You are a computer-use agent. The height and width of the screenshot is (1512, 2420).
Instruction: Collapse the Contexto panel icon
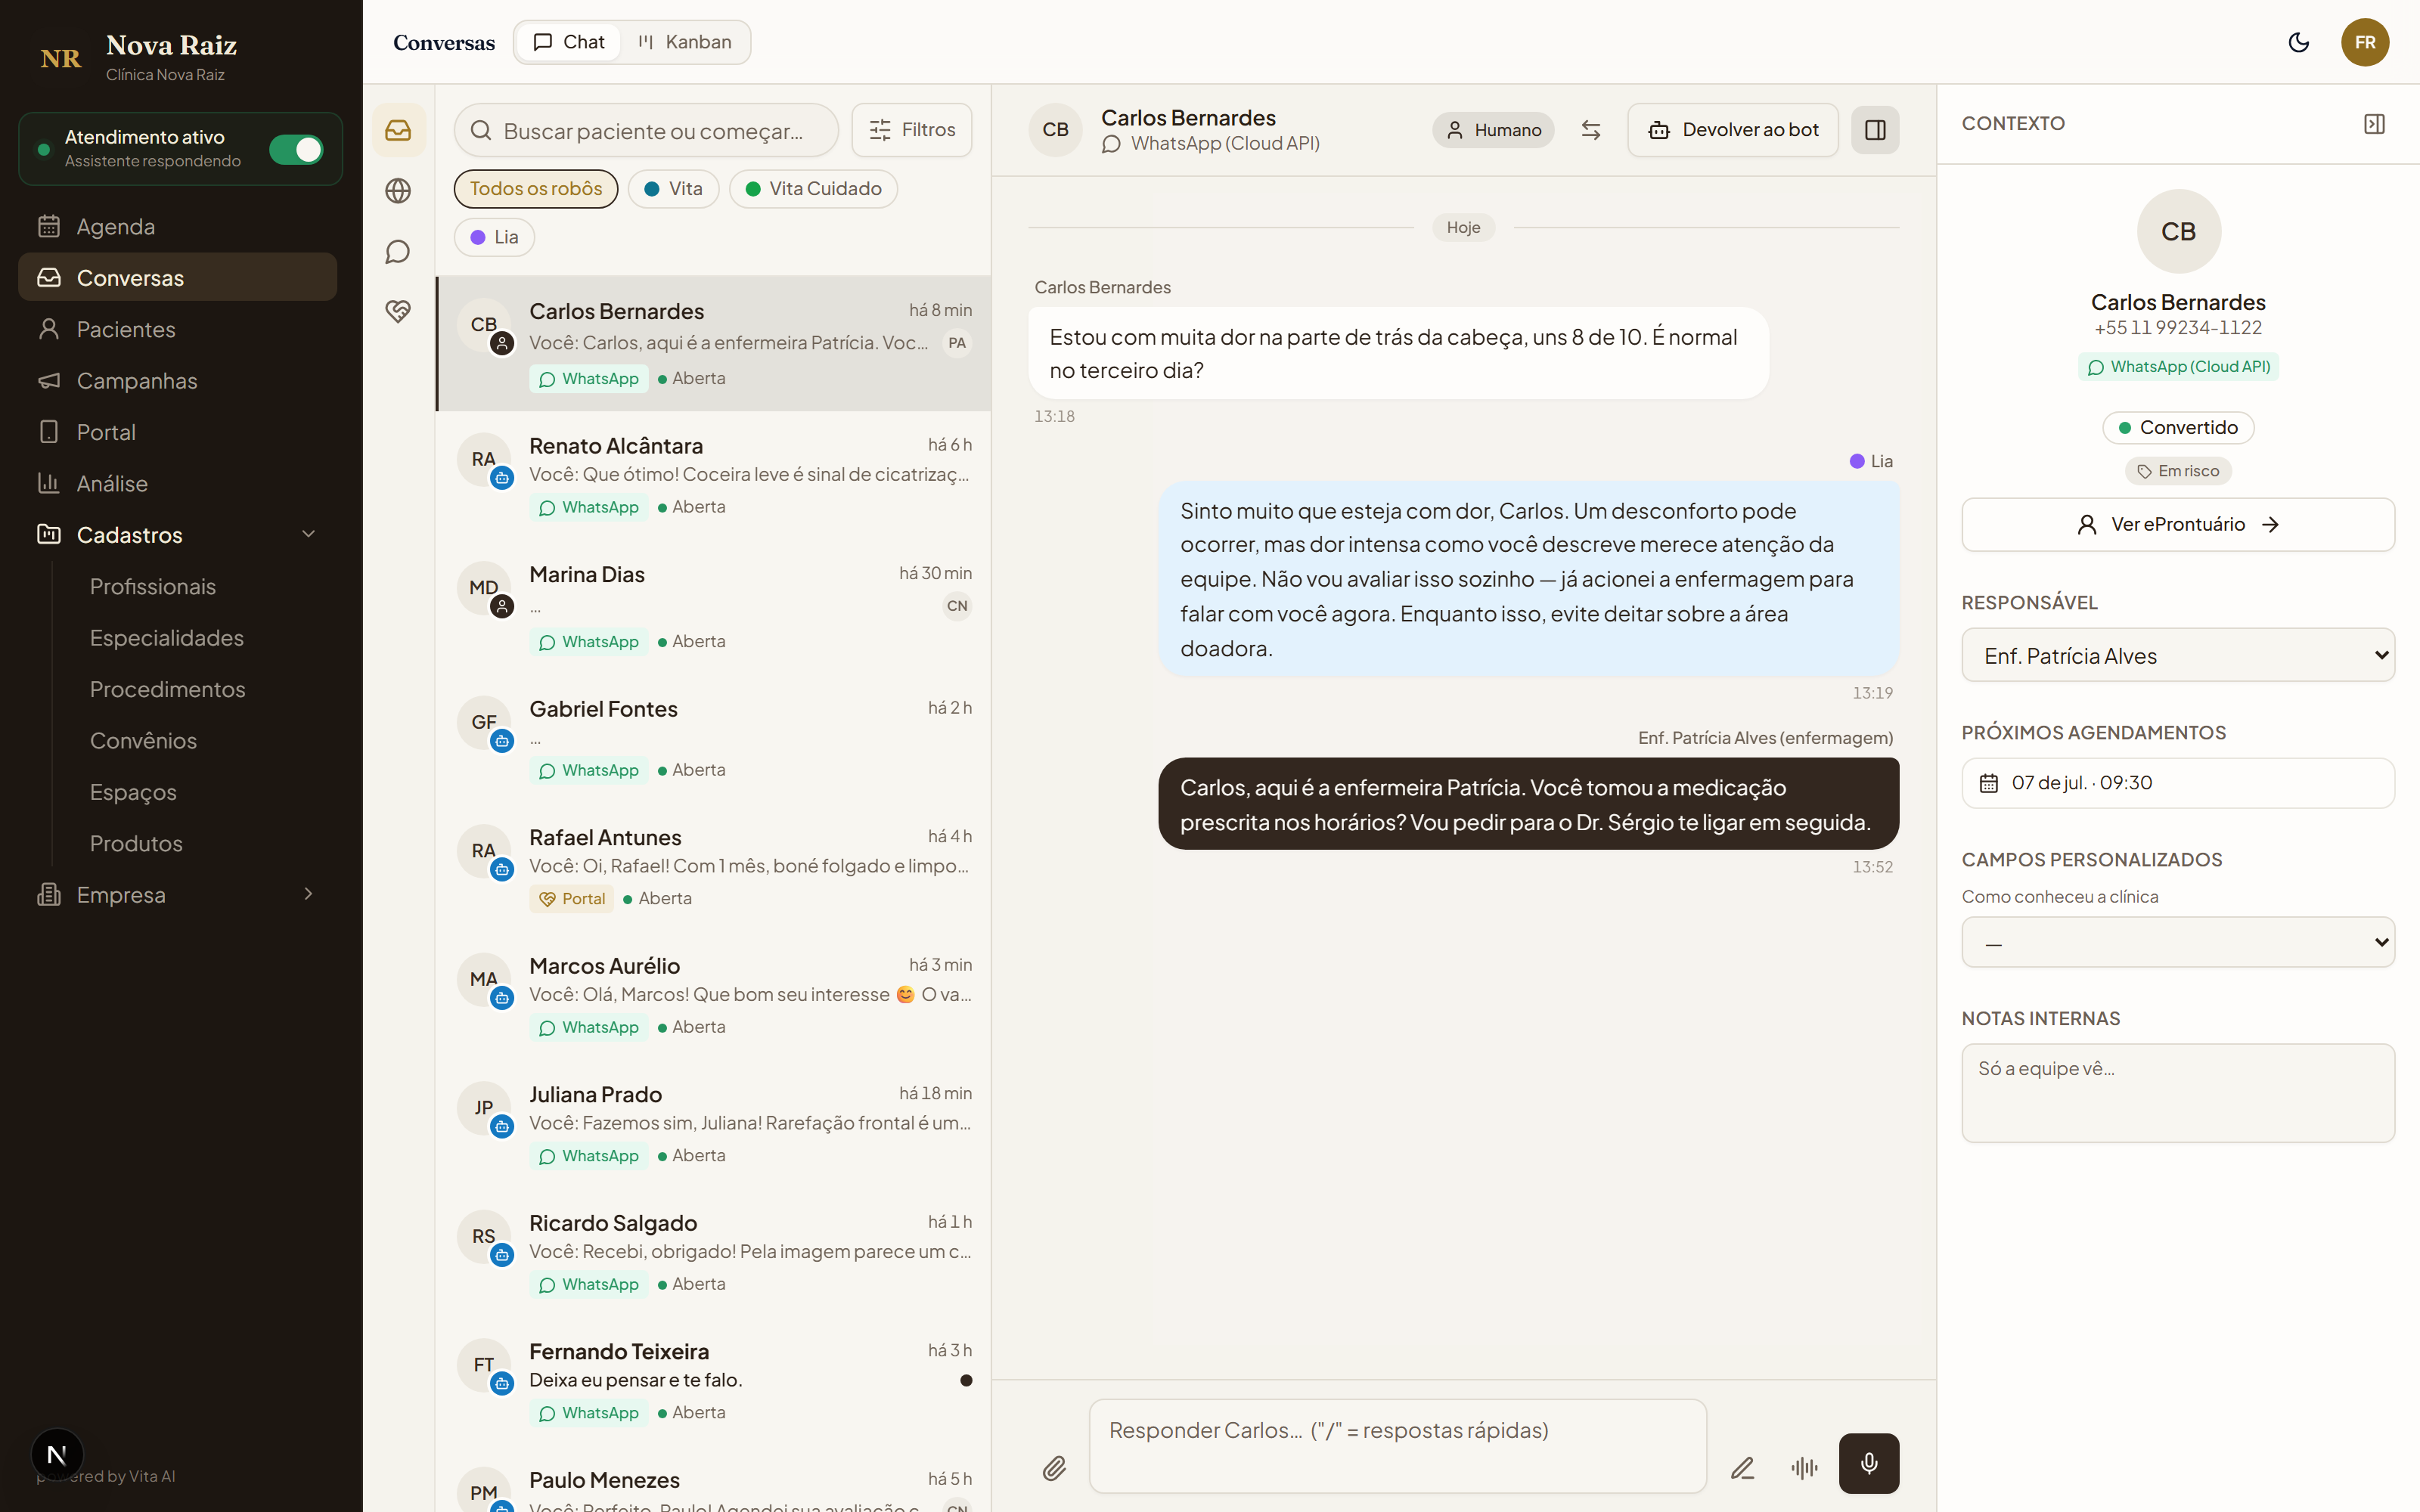click(2374, 124)
